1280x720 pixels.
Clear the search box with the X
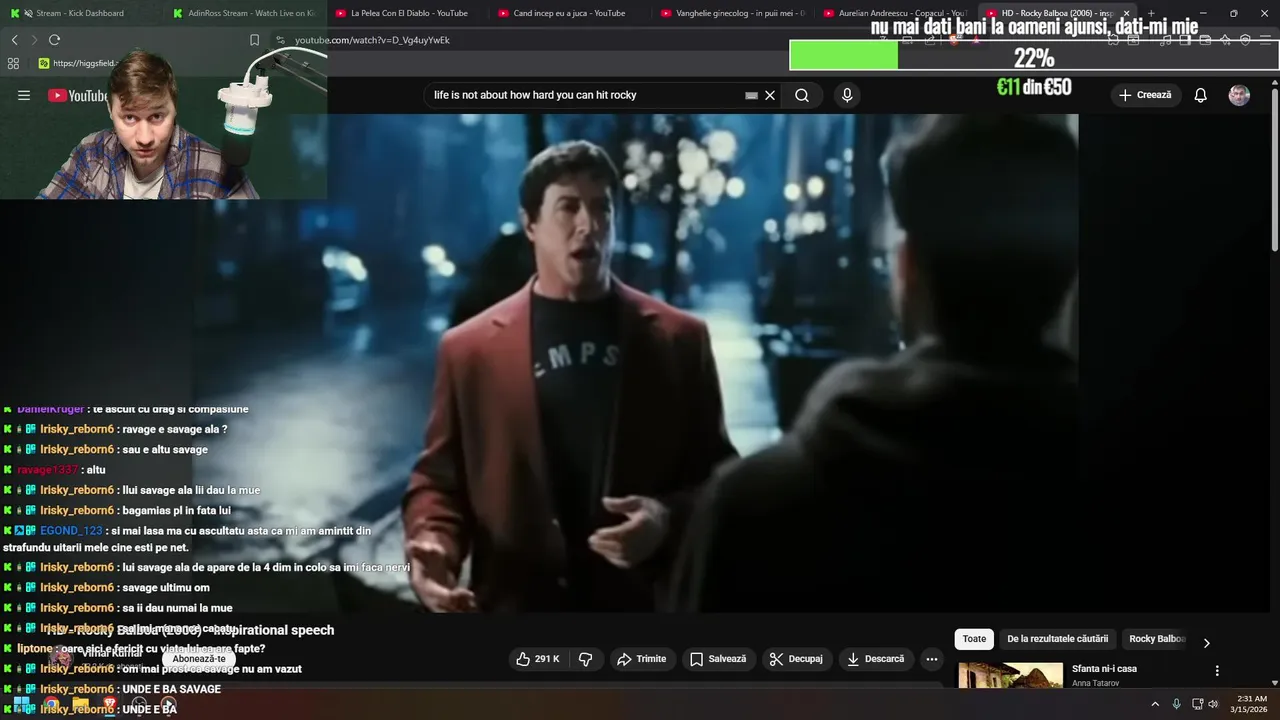[x=770, y=95]
